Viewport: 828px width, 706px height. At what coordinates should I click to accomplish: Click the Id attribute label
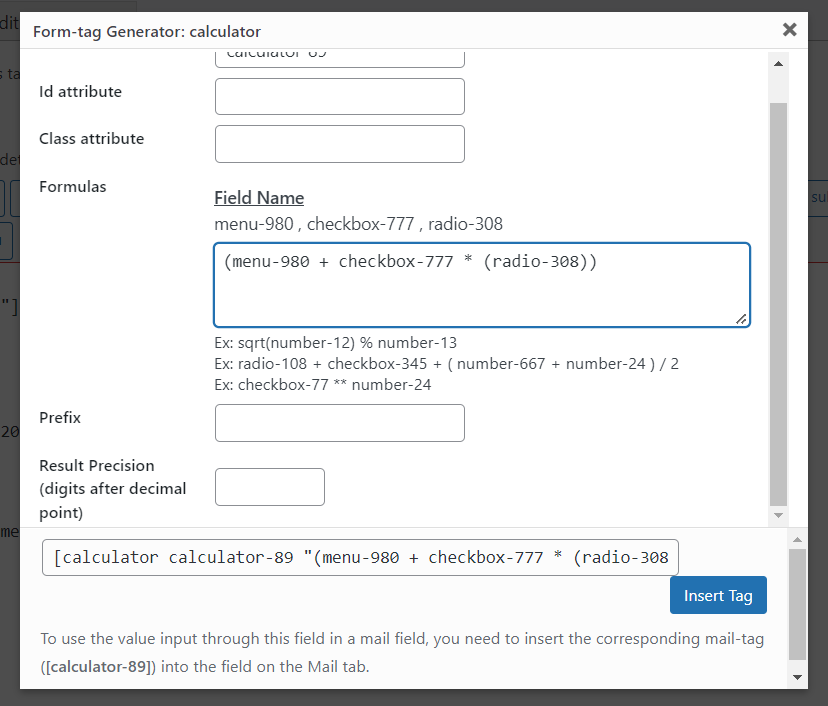pos(80,92)
